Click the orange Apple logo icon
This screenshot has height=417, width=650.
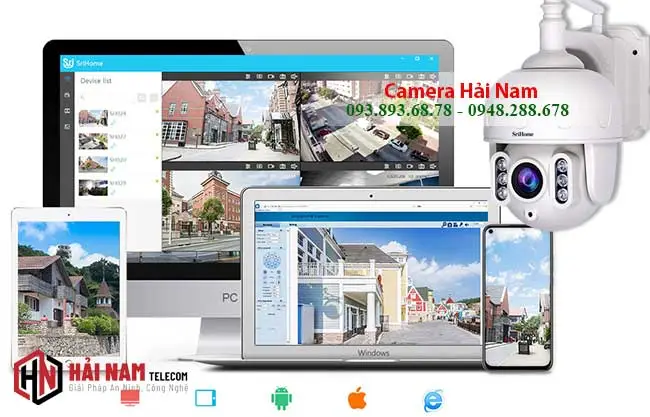(x=357, y=398)
